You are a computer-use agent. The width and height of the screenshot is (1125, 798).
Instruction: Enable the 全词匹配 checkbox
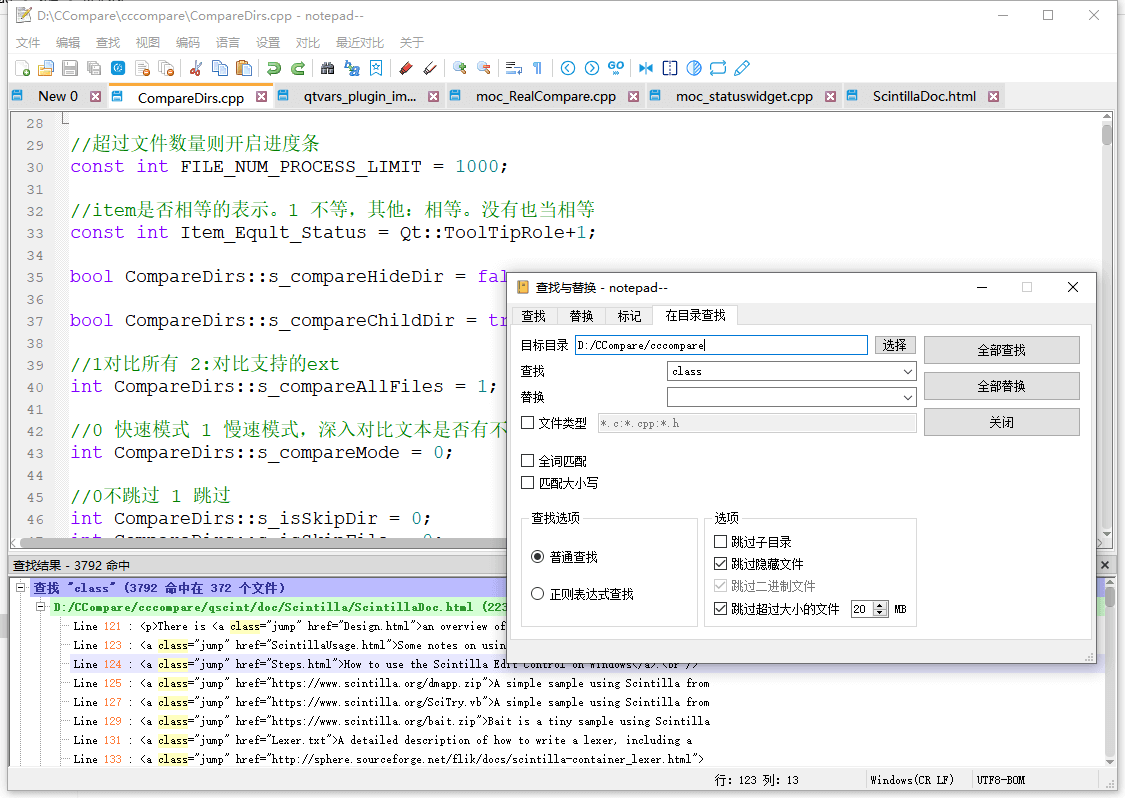click(x=528, y=461)
